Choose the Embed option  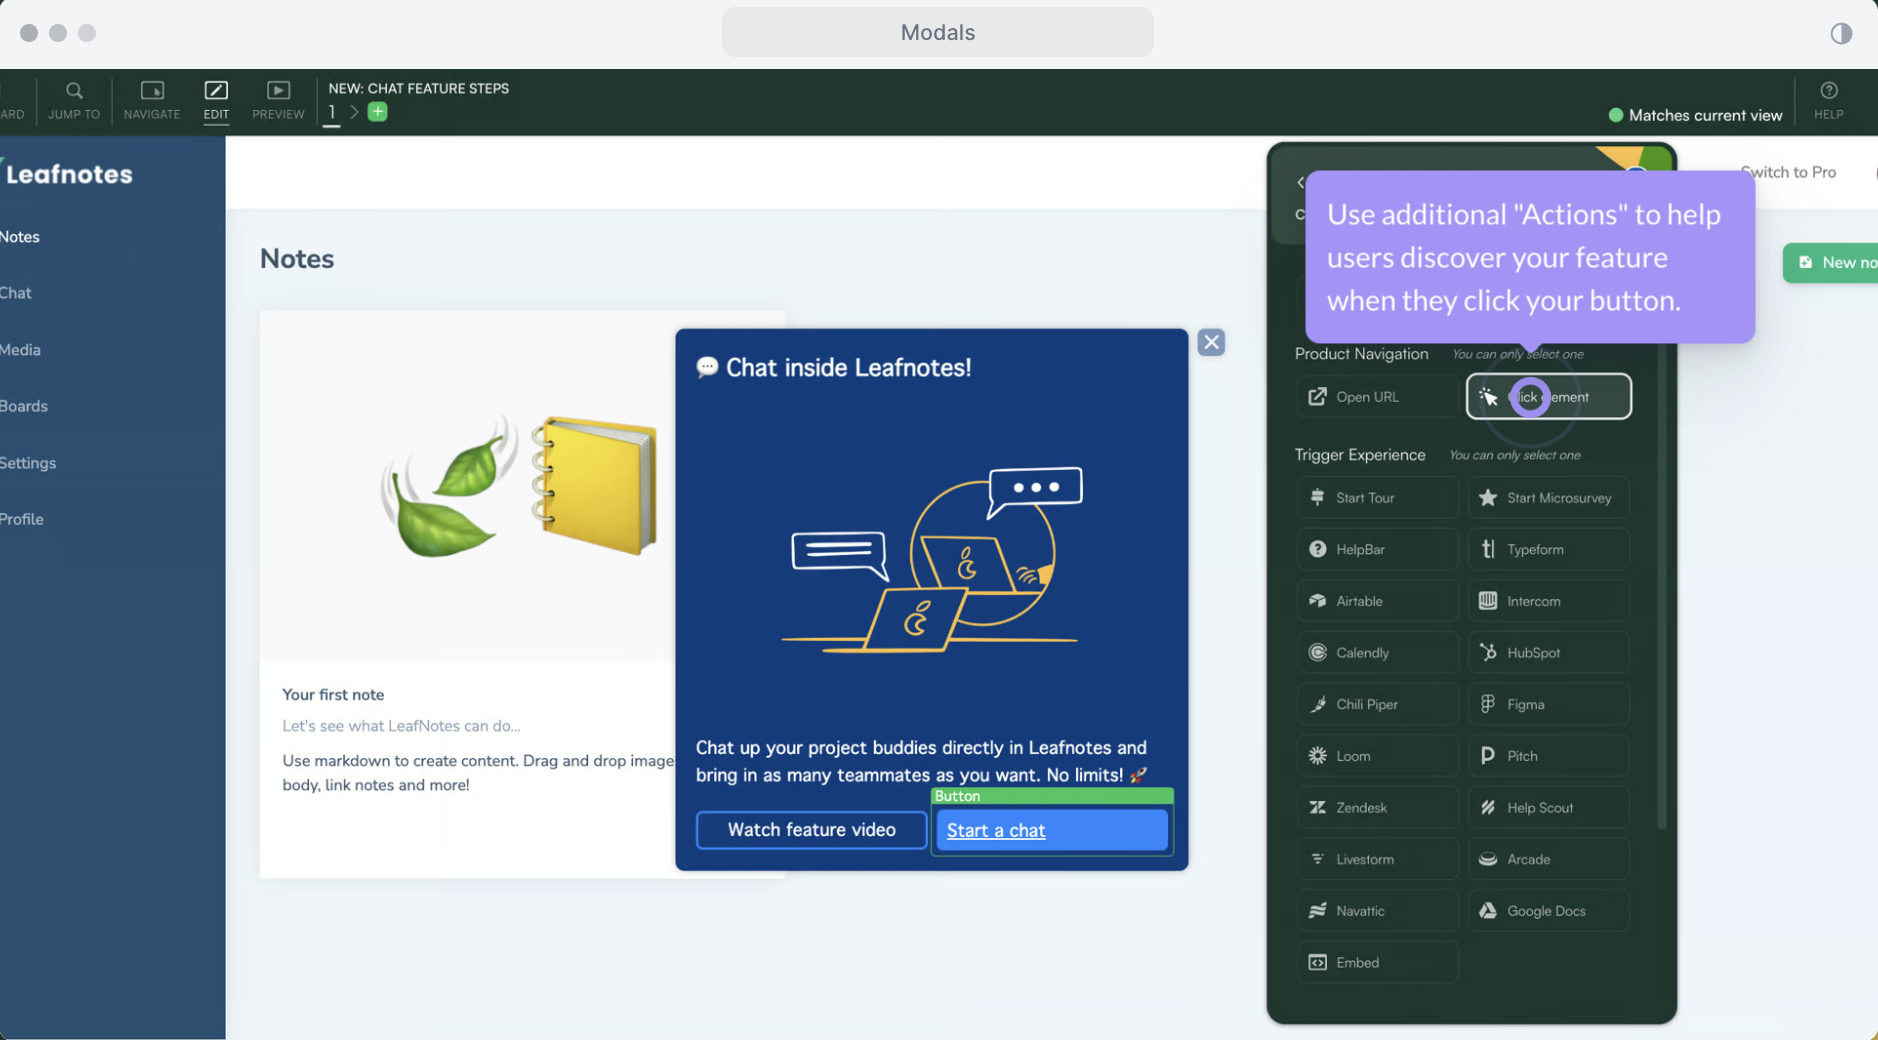click(x=1376, y=963)
